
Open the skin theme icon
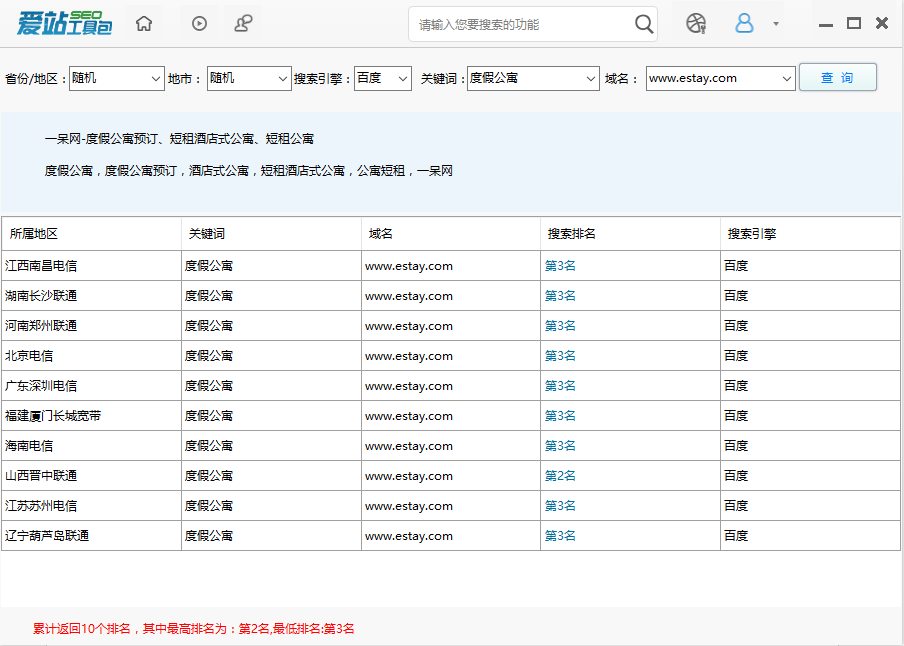tap(696, 24)
